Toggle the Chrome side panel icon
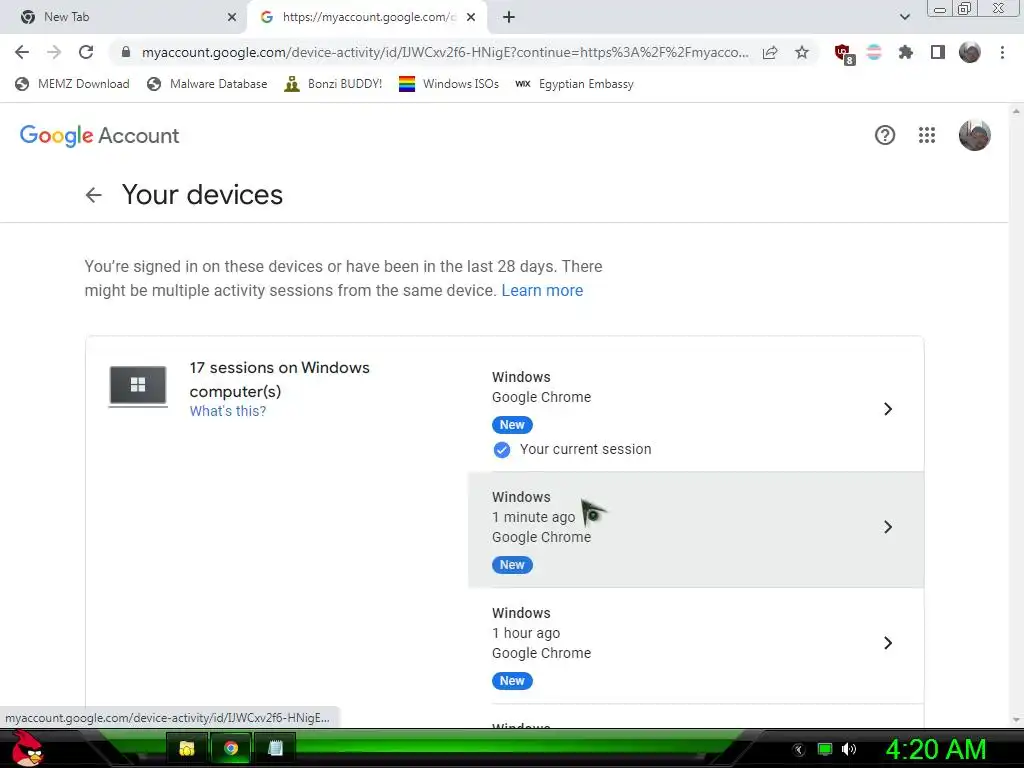The image size is (1024, 768). coord(938,52)
